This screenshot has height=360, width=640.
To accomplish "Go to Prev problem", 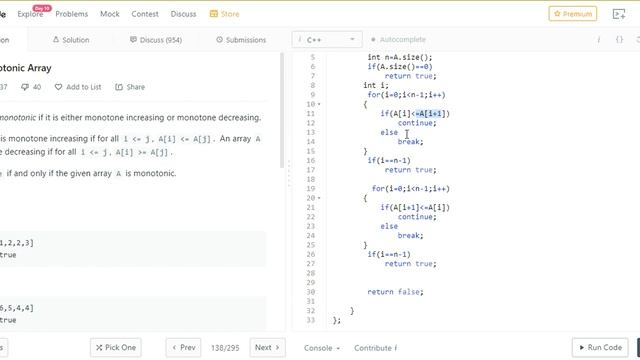I will coord(183,347).
